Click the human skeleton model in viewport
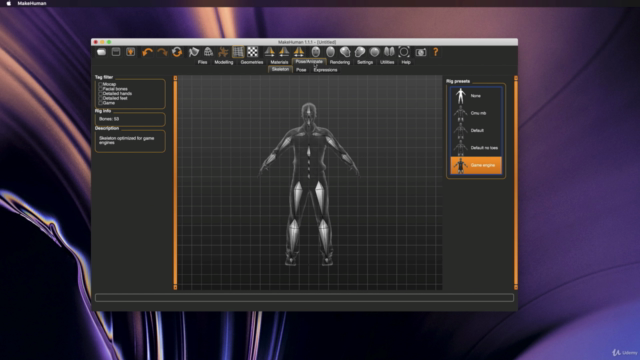This screenshot has width=640, height=360. 309,184
